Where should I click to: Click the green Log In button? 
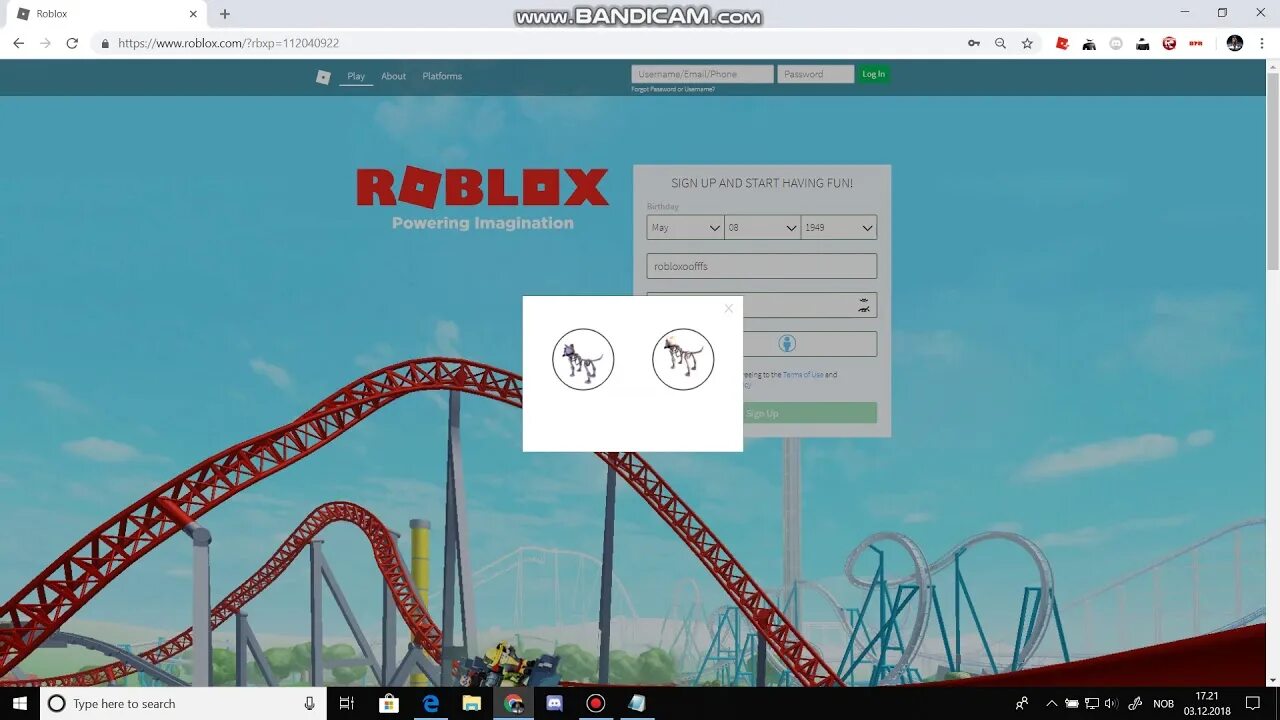click(x=874, y=74)
